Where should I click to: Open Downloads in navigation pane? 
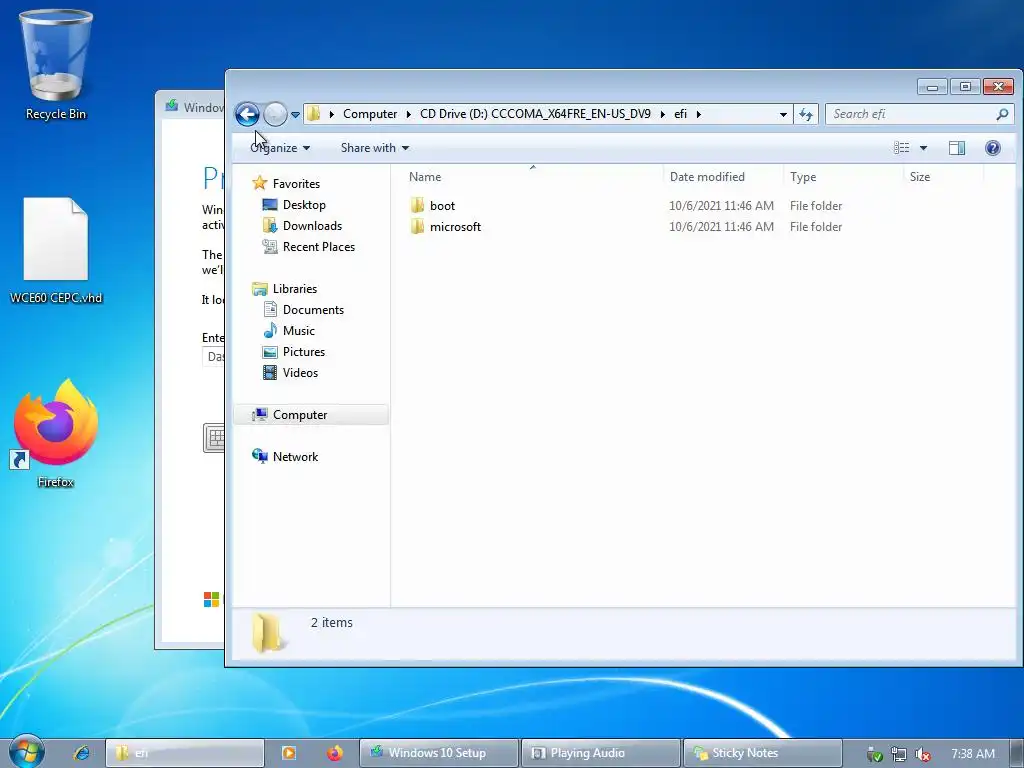click(x=312, y=225)
